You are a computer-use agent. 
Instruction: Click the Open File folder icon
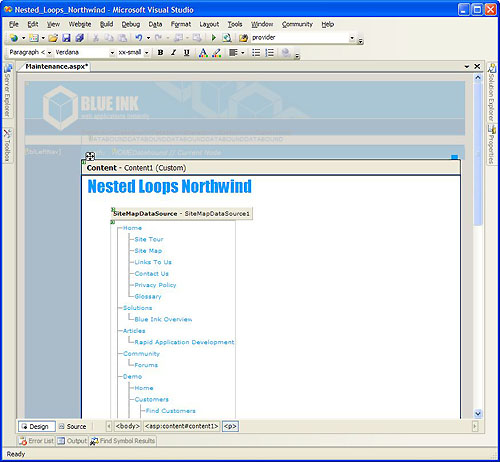53,38
